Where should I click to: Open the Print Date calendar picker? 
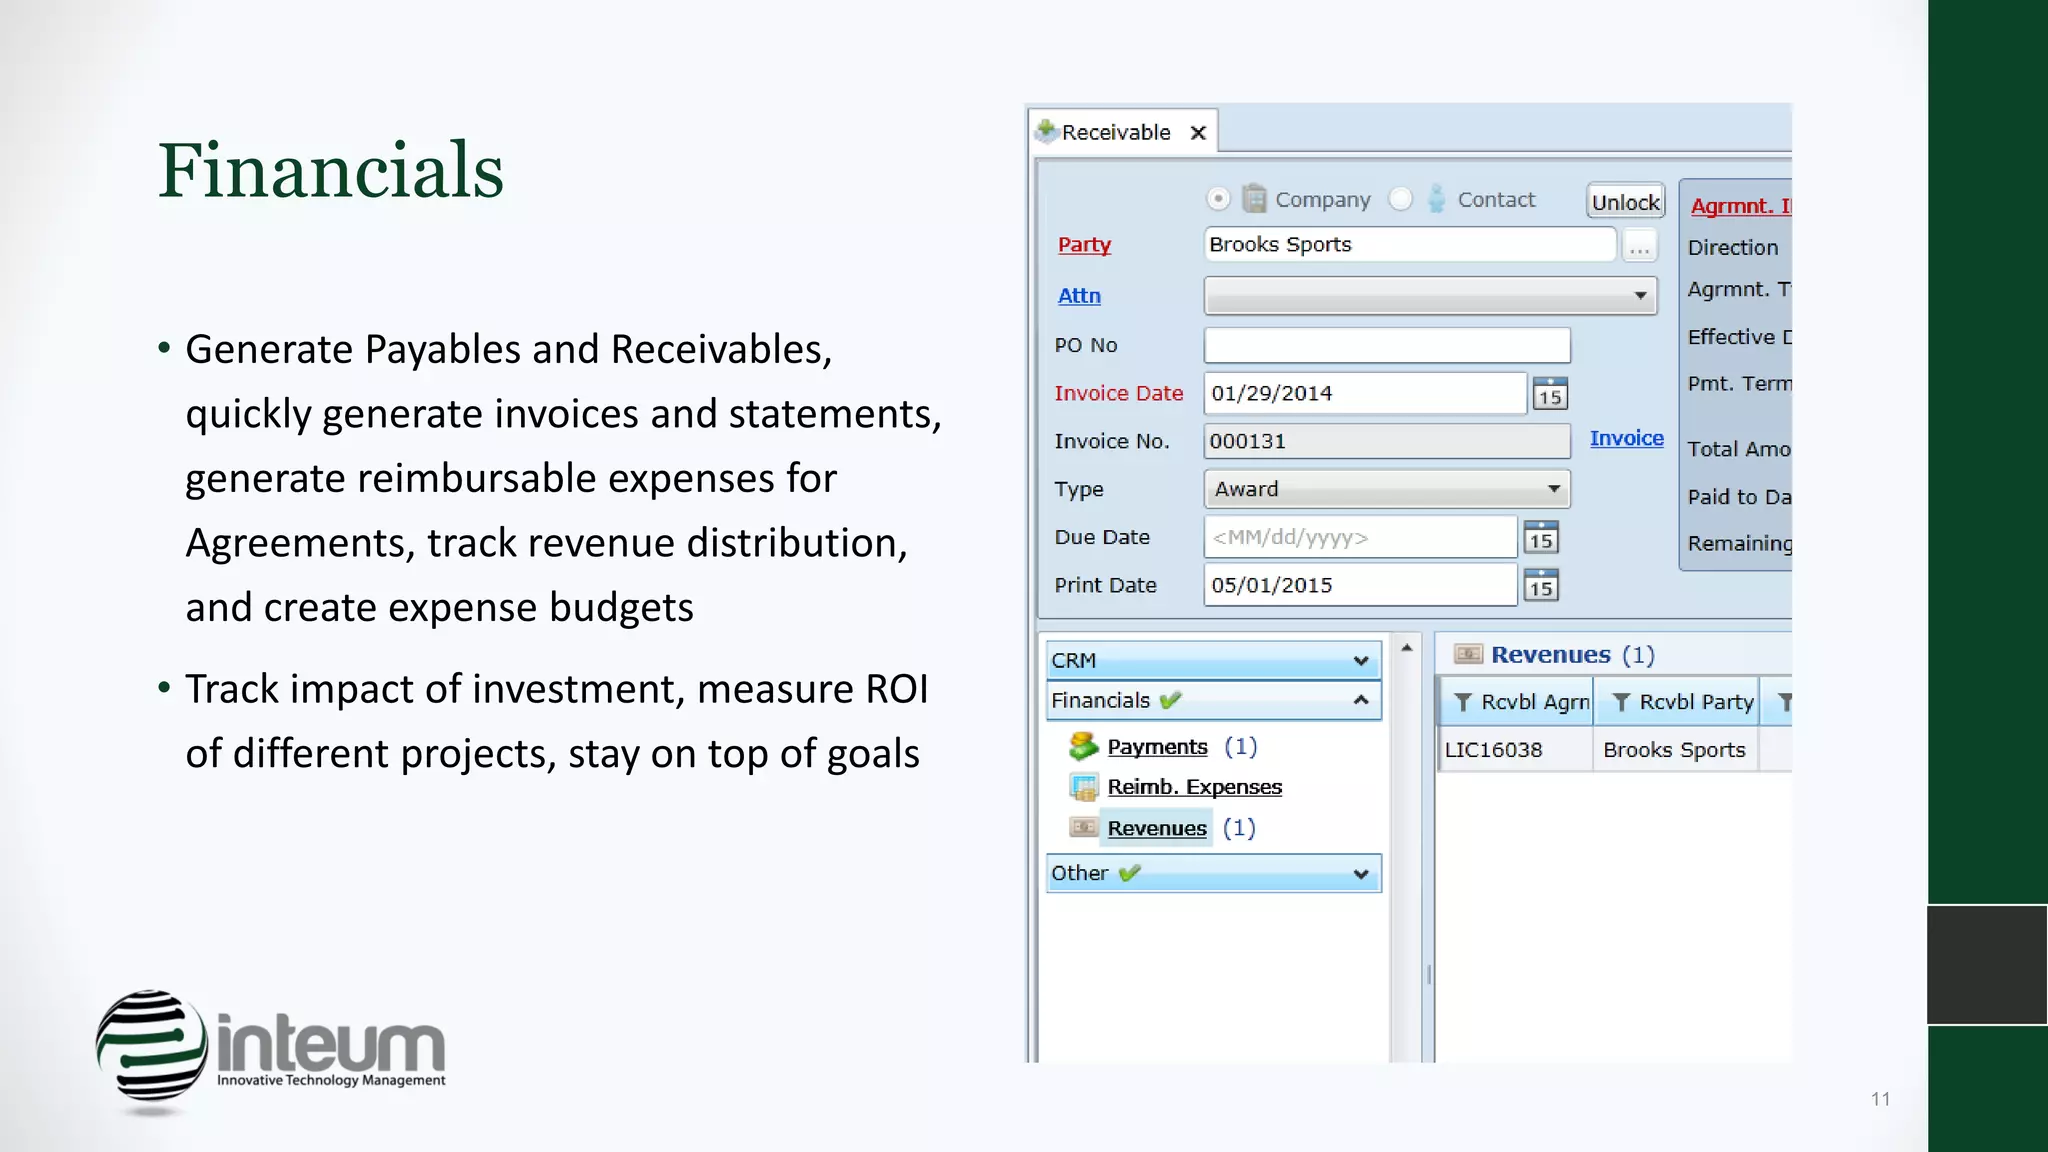[x=1541, y=586]
